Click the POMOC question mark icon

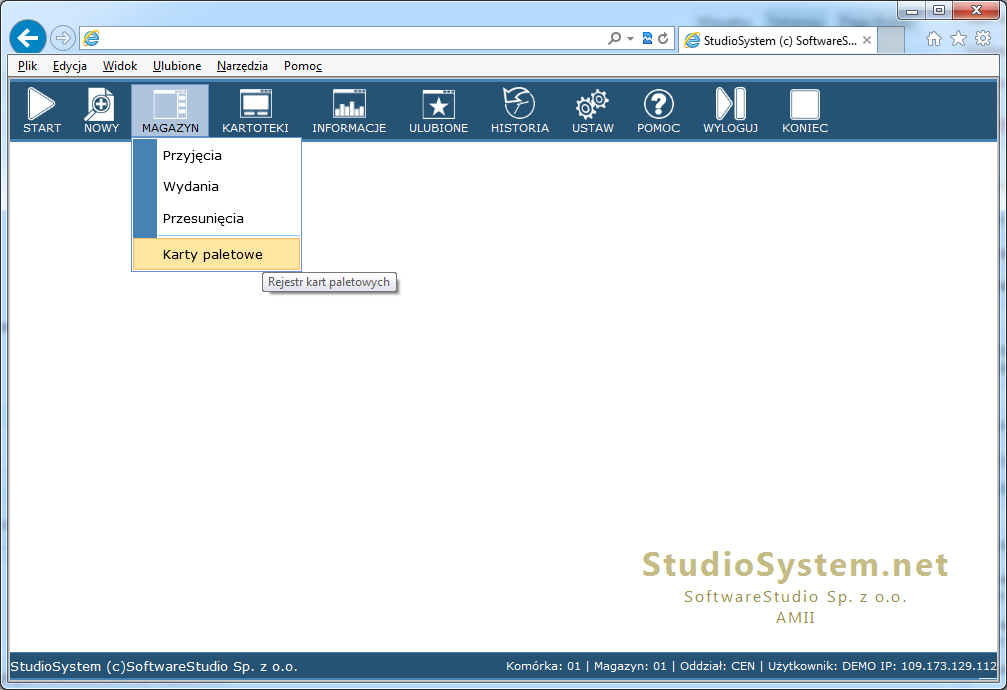(658, 110)
